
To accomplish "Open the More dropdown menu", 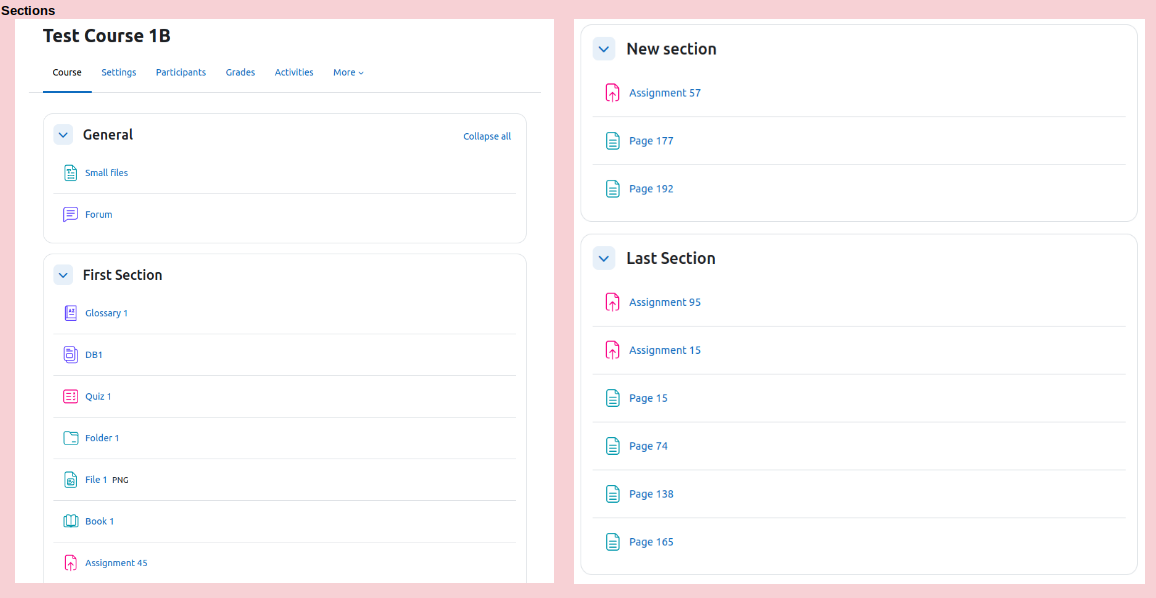I will click(x=348, y=72).
